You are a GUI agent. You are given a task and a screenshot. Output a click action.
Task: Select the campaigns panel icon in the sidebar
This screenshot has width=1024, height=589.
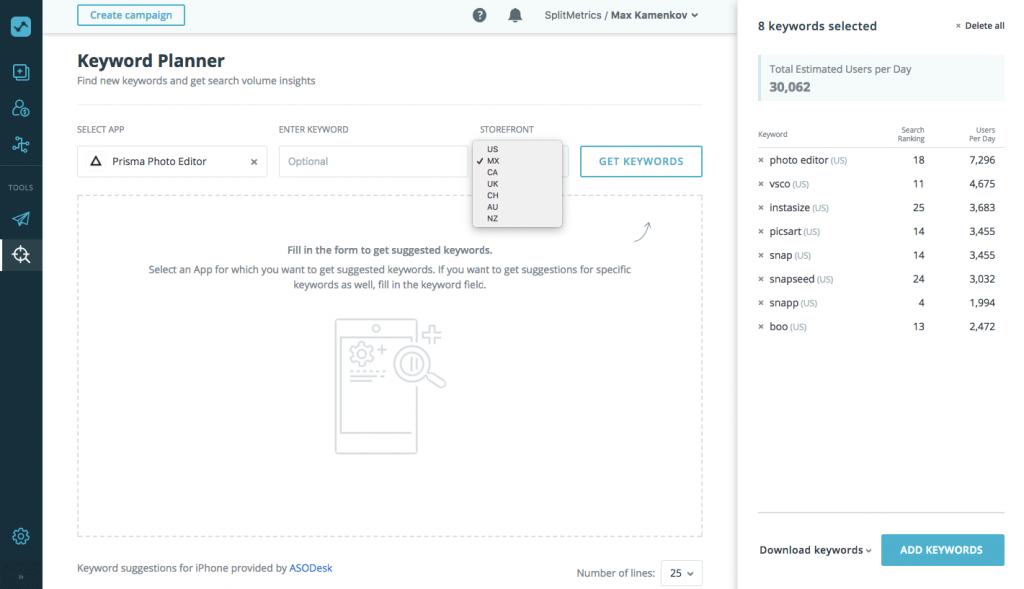click(21, 72)
